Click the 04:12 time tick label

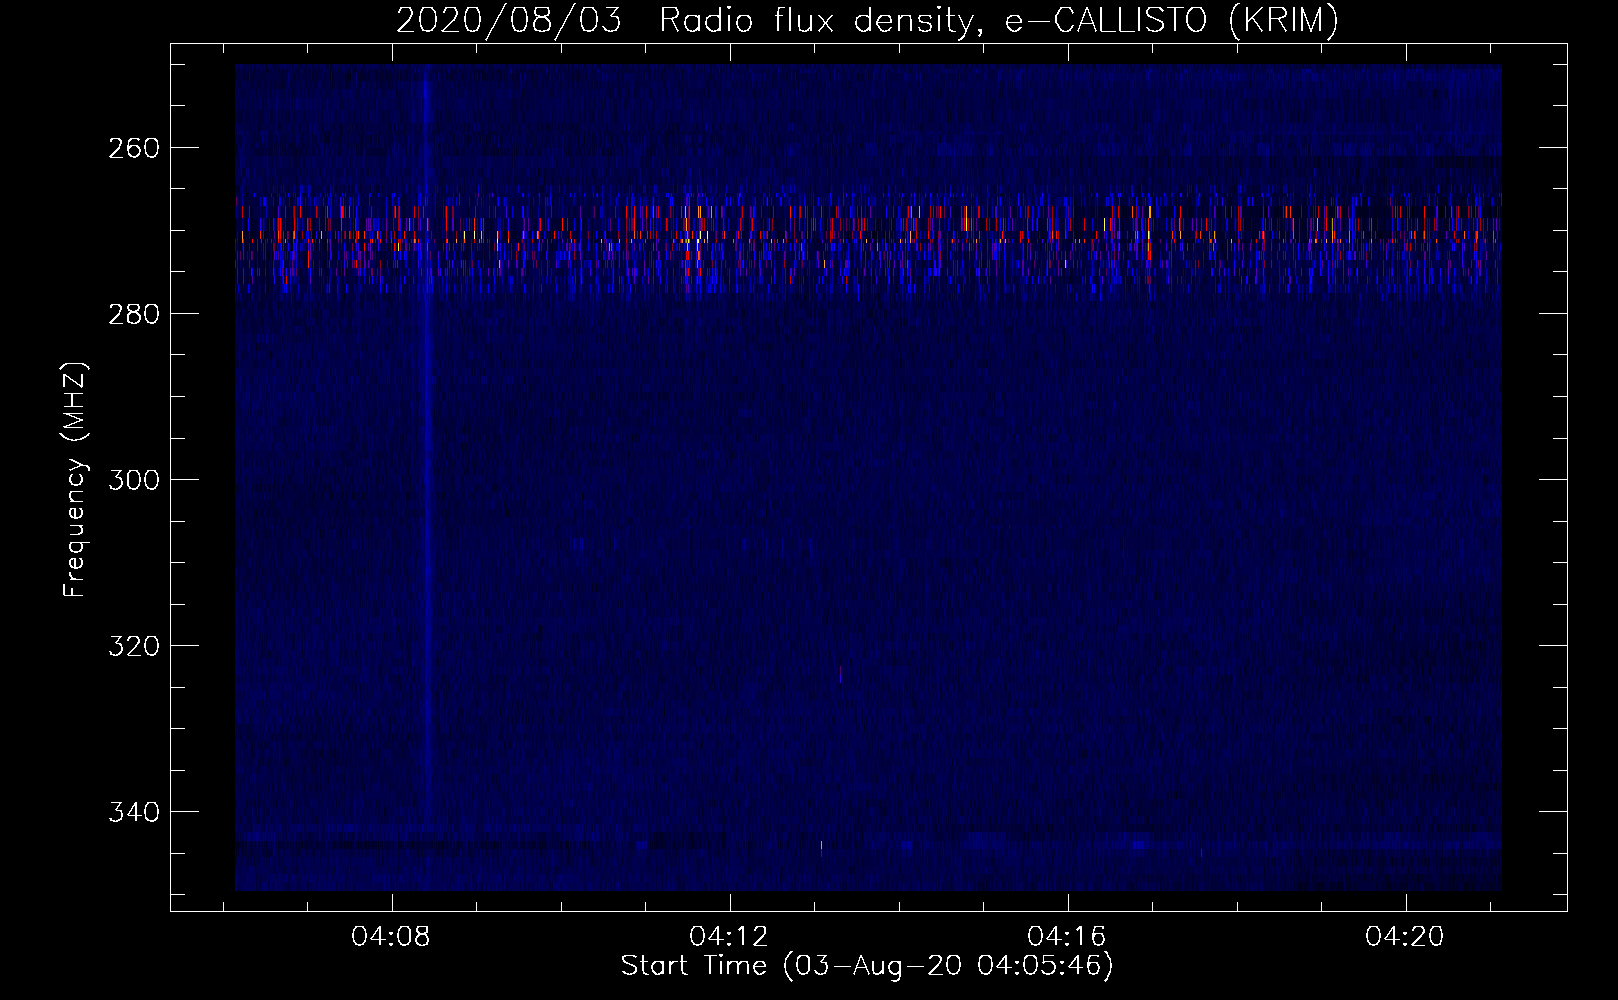[729, 937]
